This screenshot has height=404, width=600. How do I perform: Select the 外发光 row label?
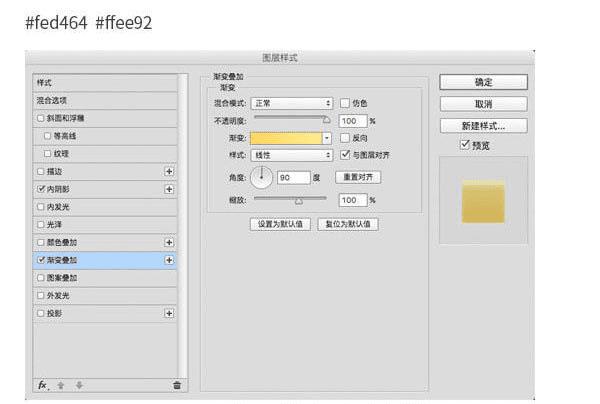(58, 295)
